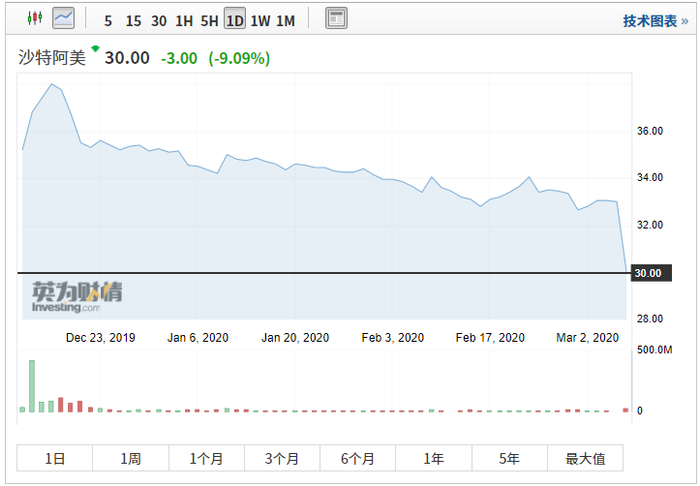The image size is (700, 486).
Task: Click the 30.00 current price marker
Action: (x=647, y=273)
